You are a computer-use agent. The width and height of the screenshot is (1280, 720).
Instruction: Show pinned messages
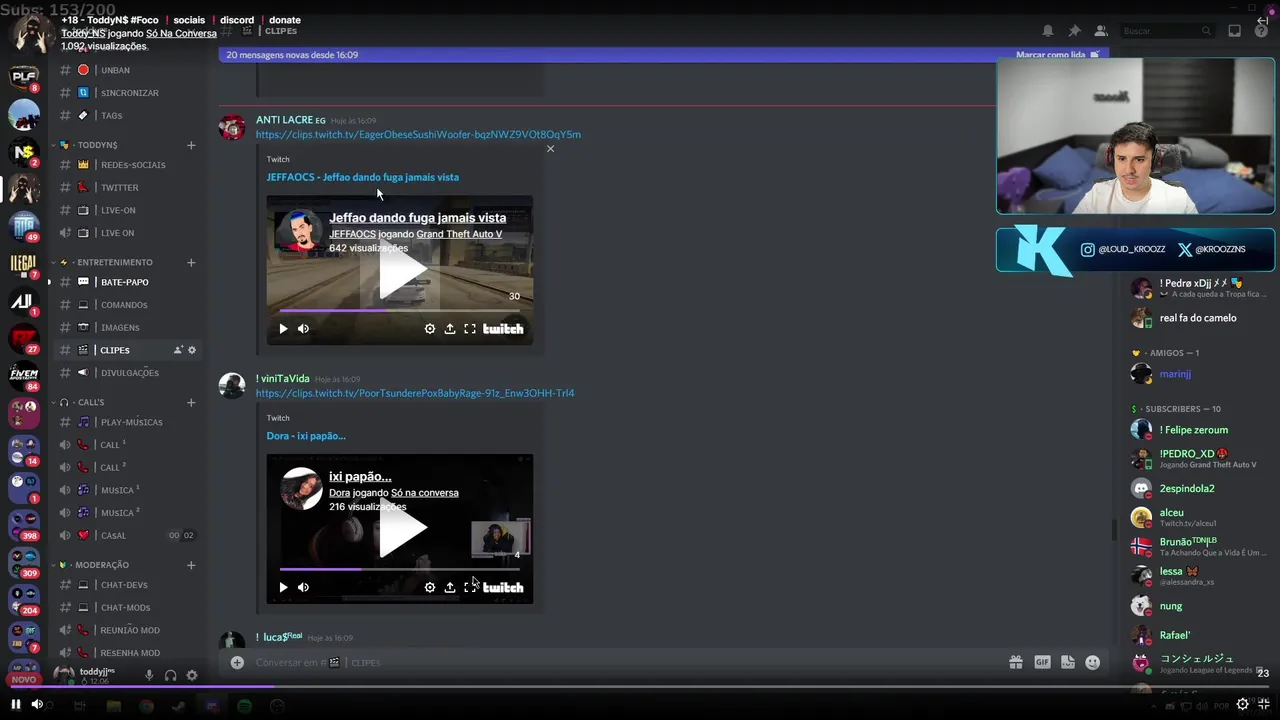1074,31
